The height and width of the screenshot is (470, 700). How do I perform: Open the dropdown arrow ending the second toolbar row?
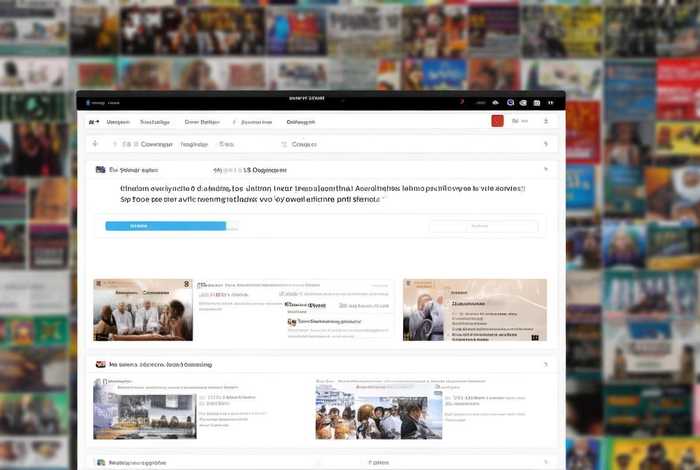[545, 144]
